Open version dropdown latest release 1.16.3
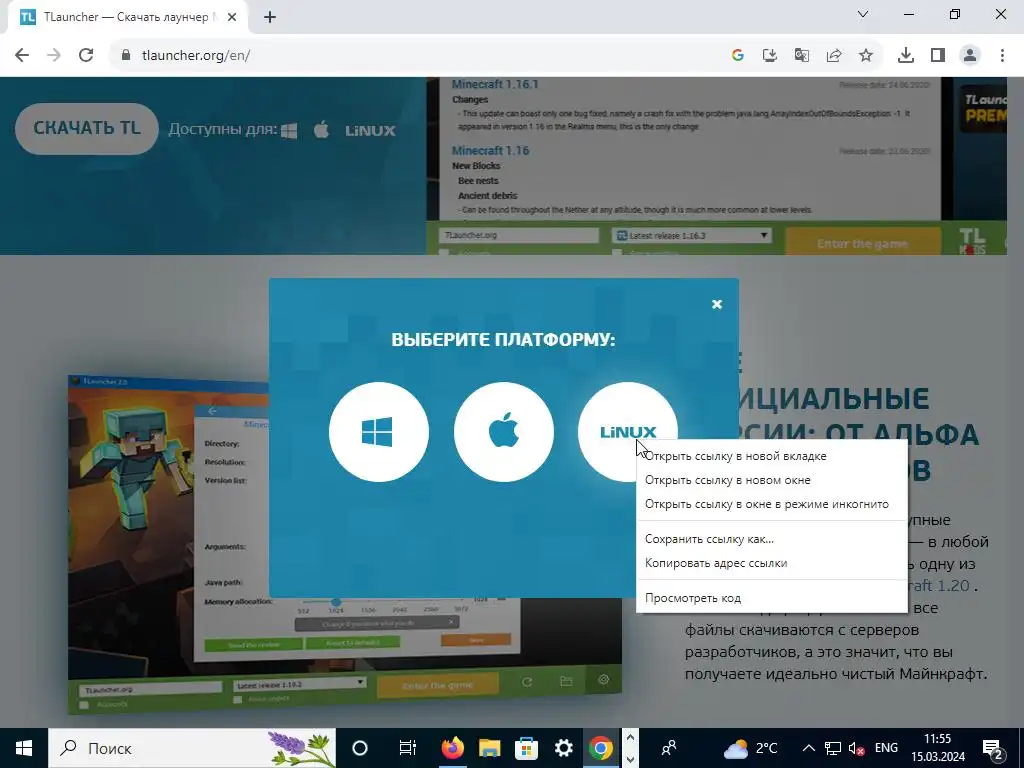The height and width of the screenshot is (768, 1024). click(692, 235)
